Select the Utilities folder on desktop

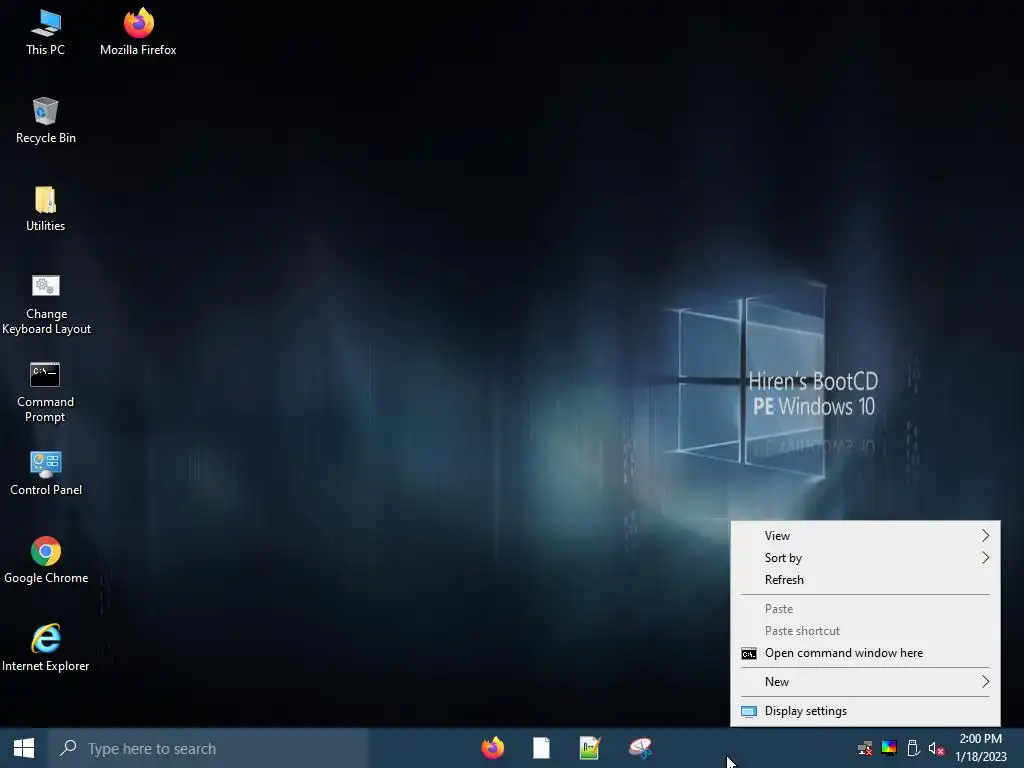tap(46, 209)
